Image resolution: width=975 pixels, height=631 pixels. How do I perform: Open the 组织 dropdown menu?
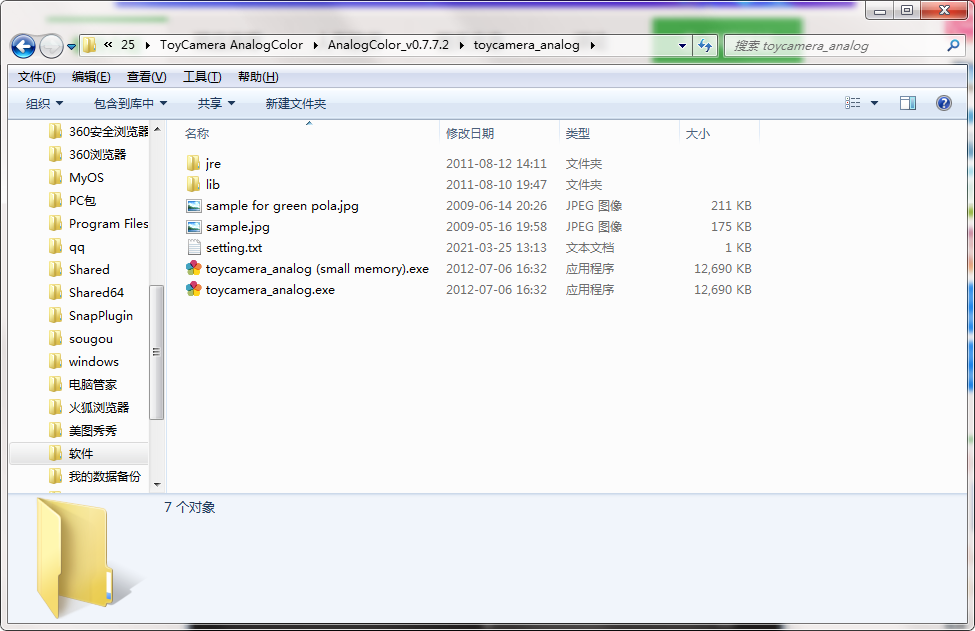coord(44,103)
